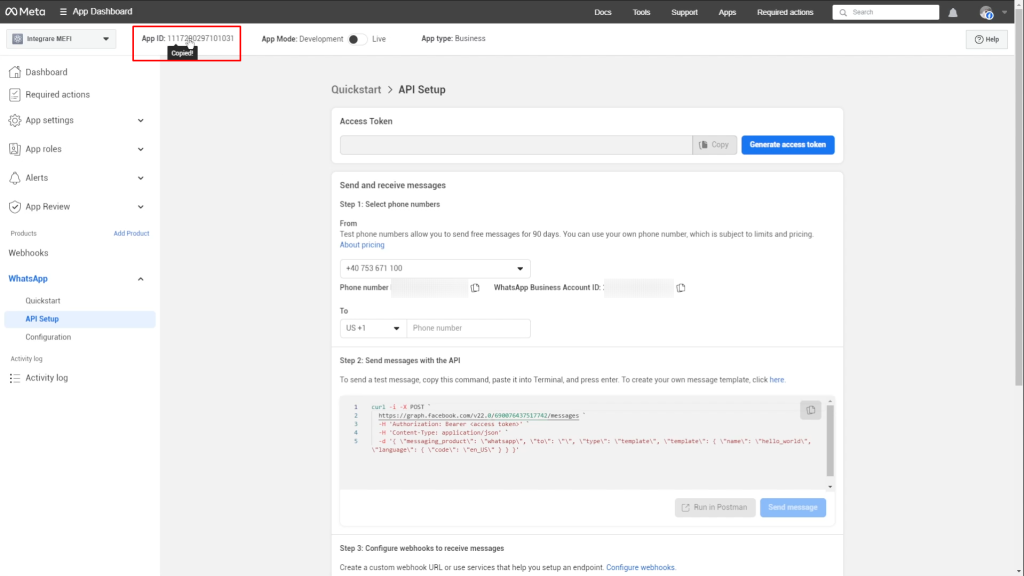Click the To phone number field

[468, 328]
